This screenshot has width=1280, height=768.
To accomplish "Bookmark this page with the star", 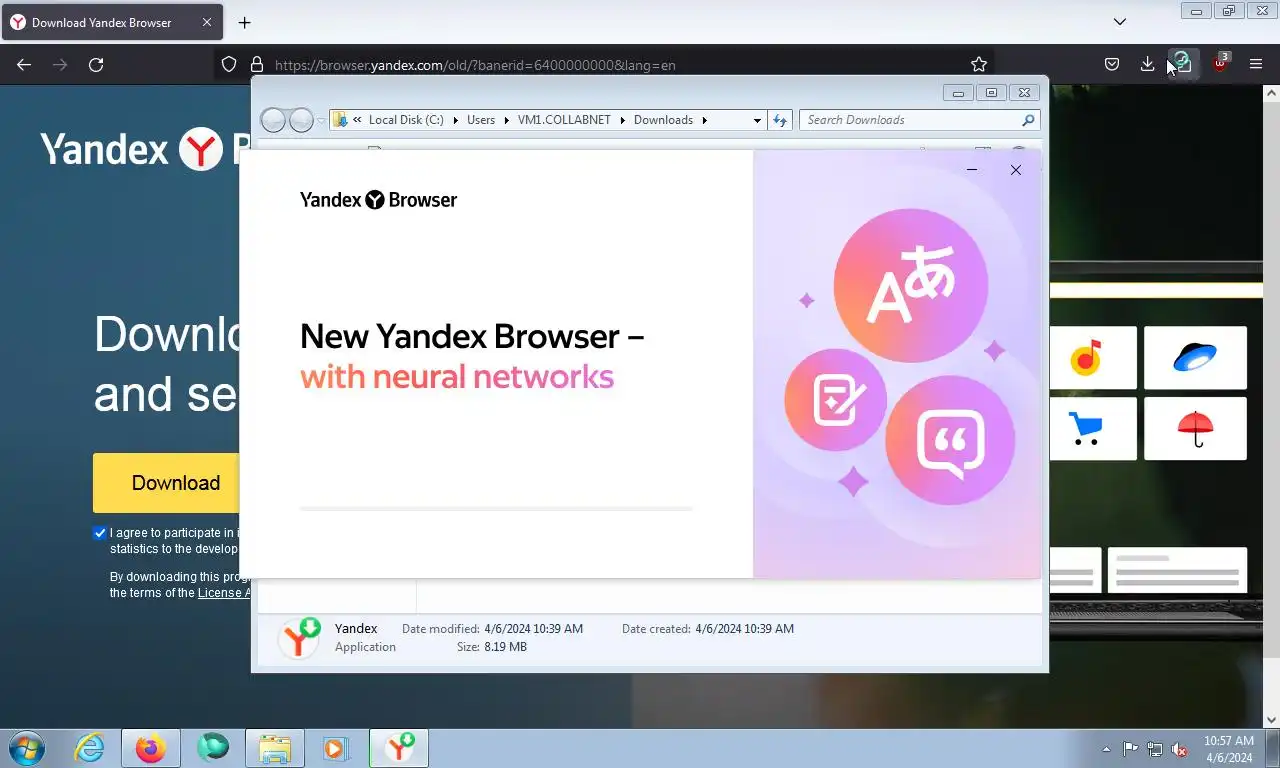I will tap(979, 64).
